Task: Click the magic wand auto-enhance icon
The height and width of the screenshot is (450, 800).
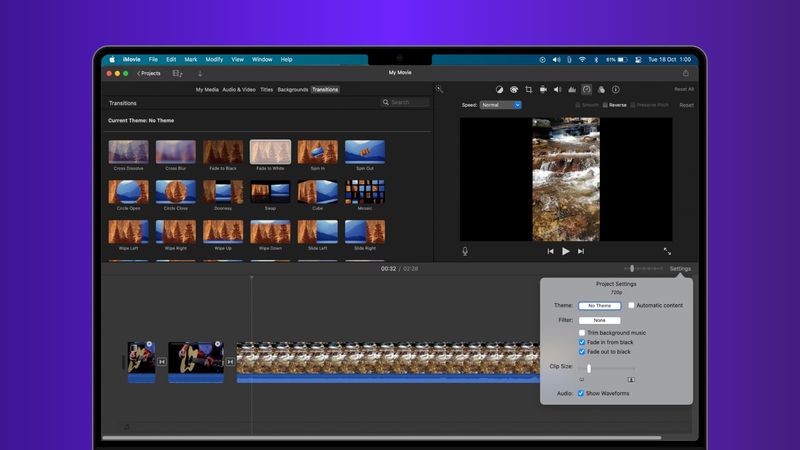Action: tap(439, 89)
